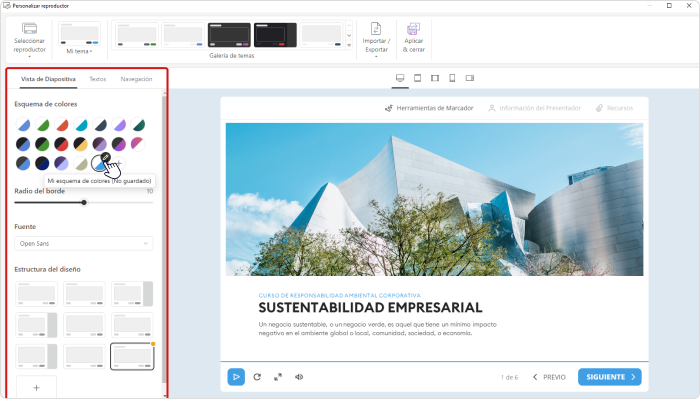The image size is (700, 399).
Task: Click the building photo on the slide
Action: point(434,200)
